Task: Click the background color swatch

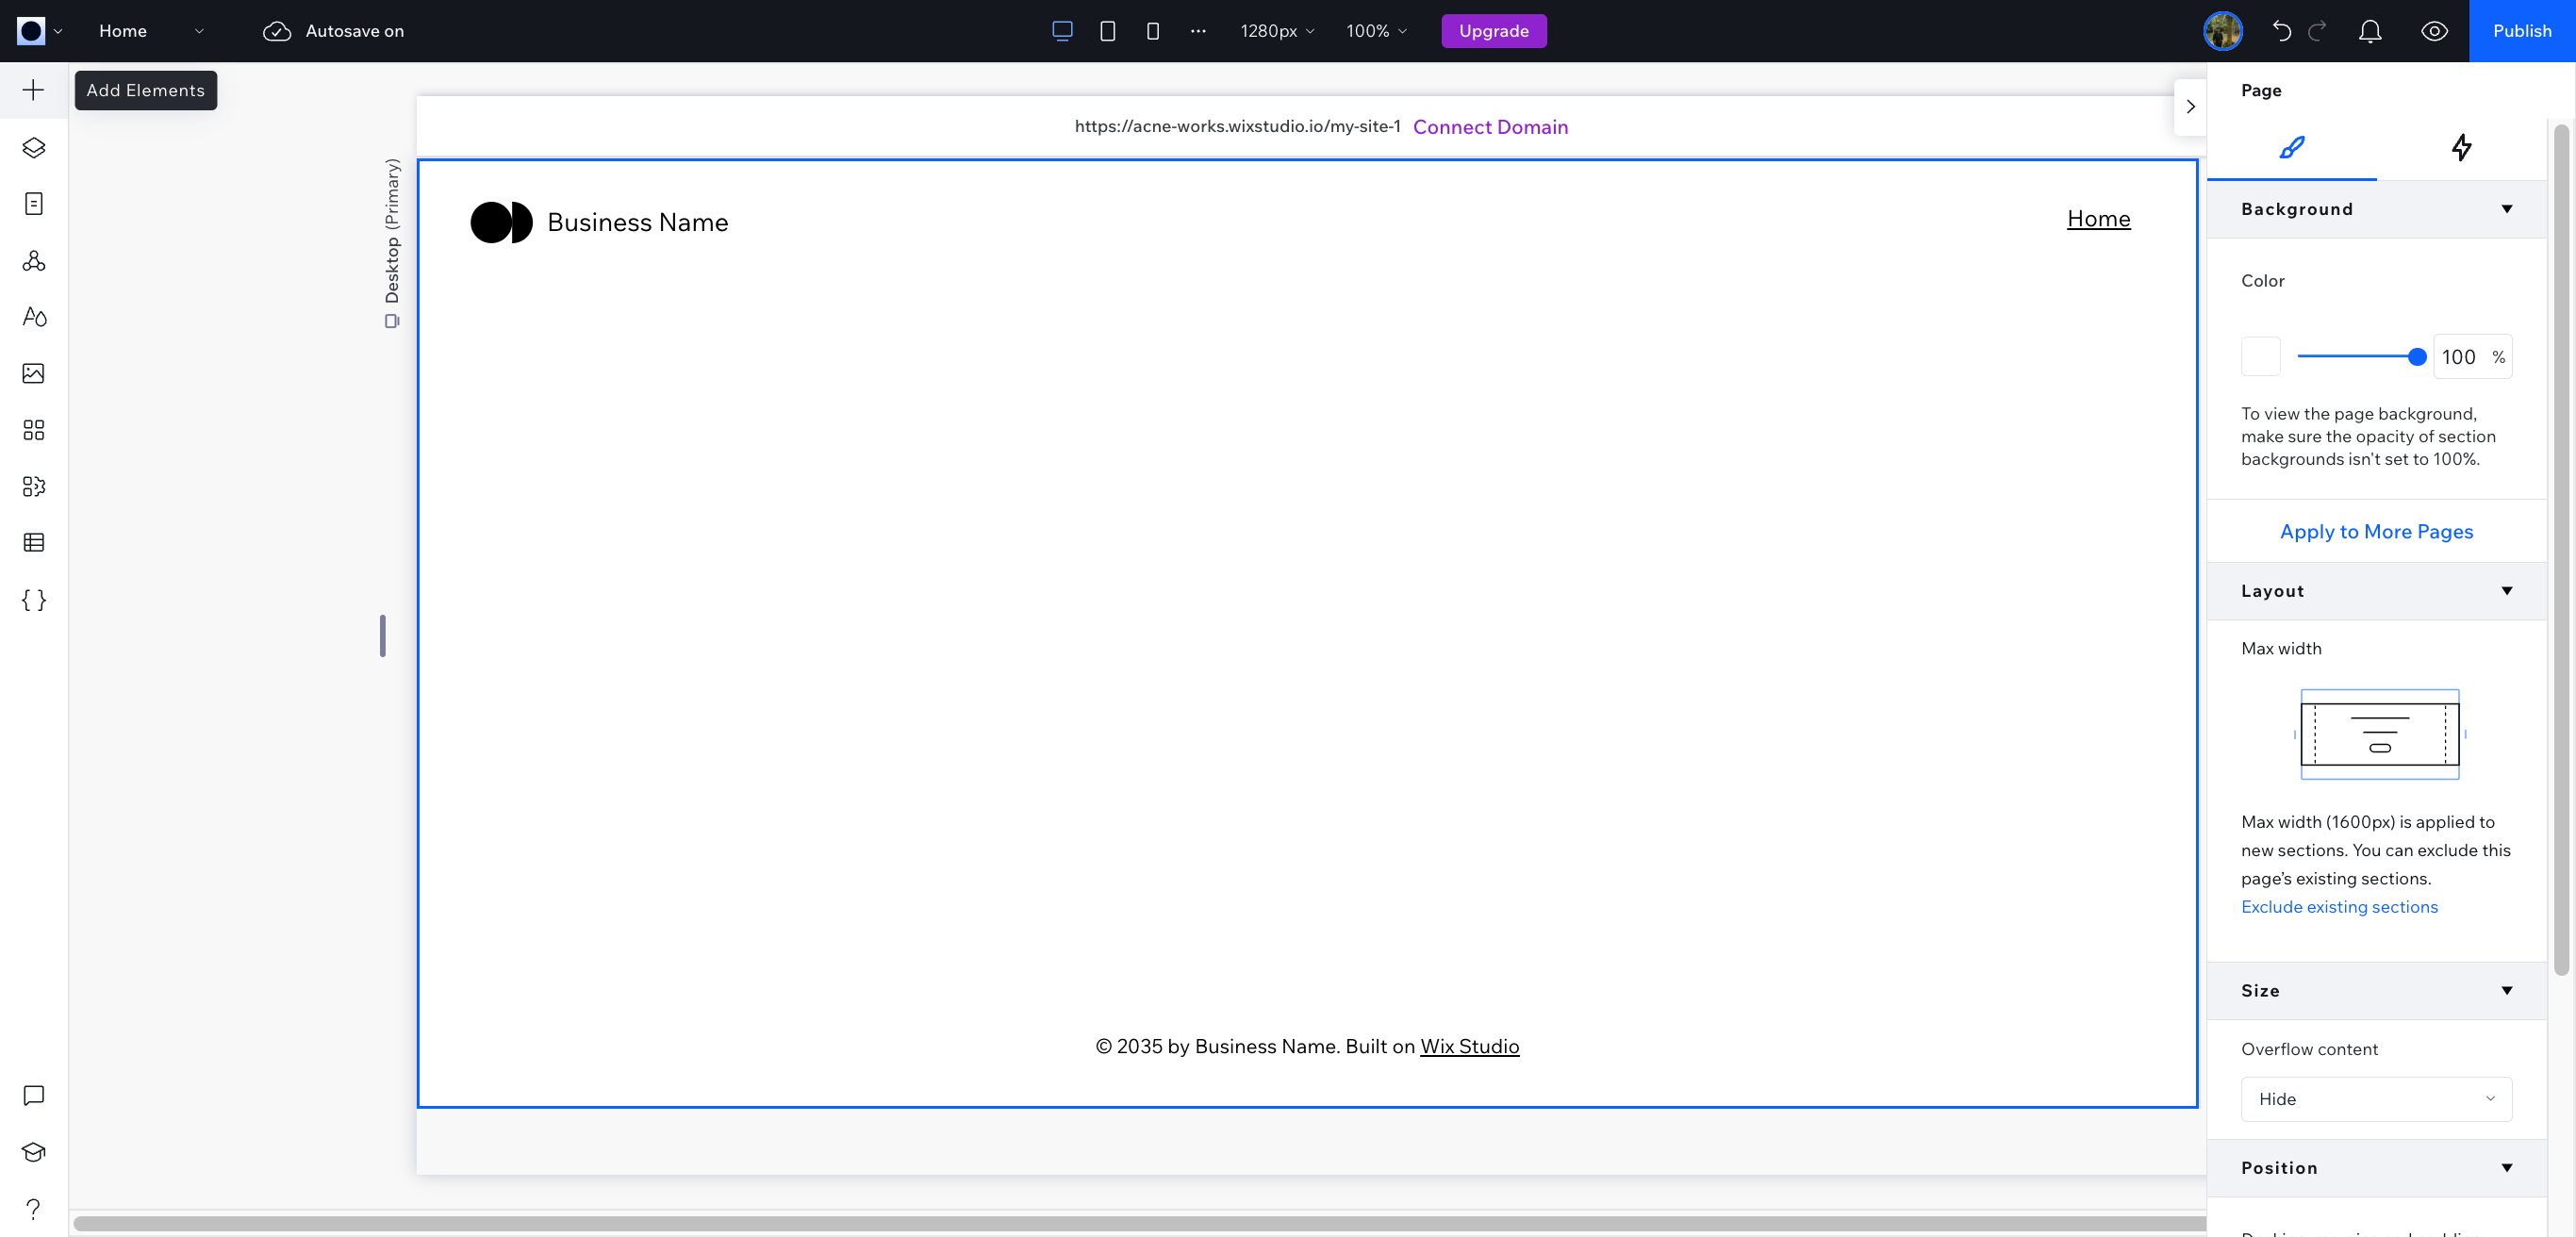Action: (x=2260, y=357)
